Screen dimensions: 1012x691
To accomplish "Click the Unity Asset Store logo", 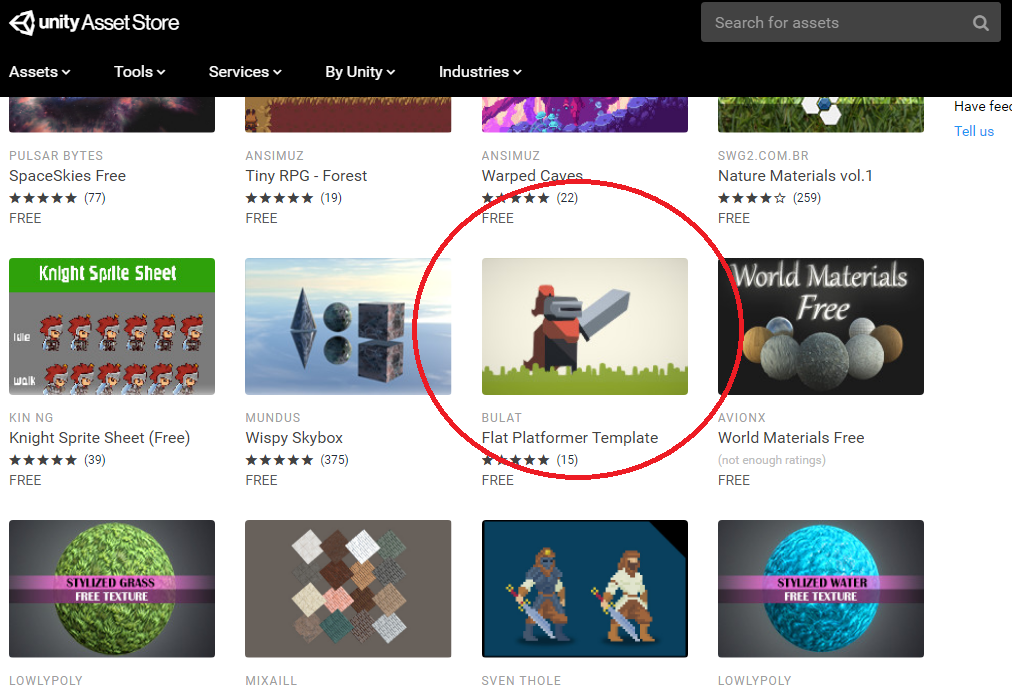I will coord(94,23).
